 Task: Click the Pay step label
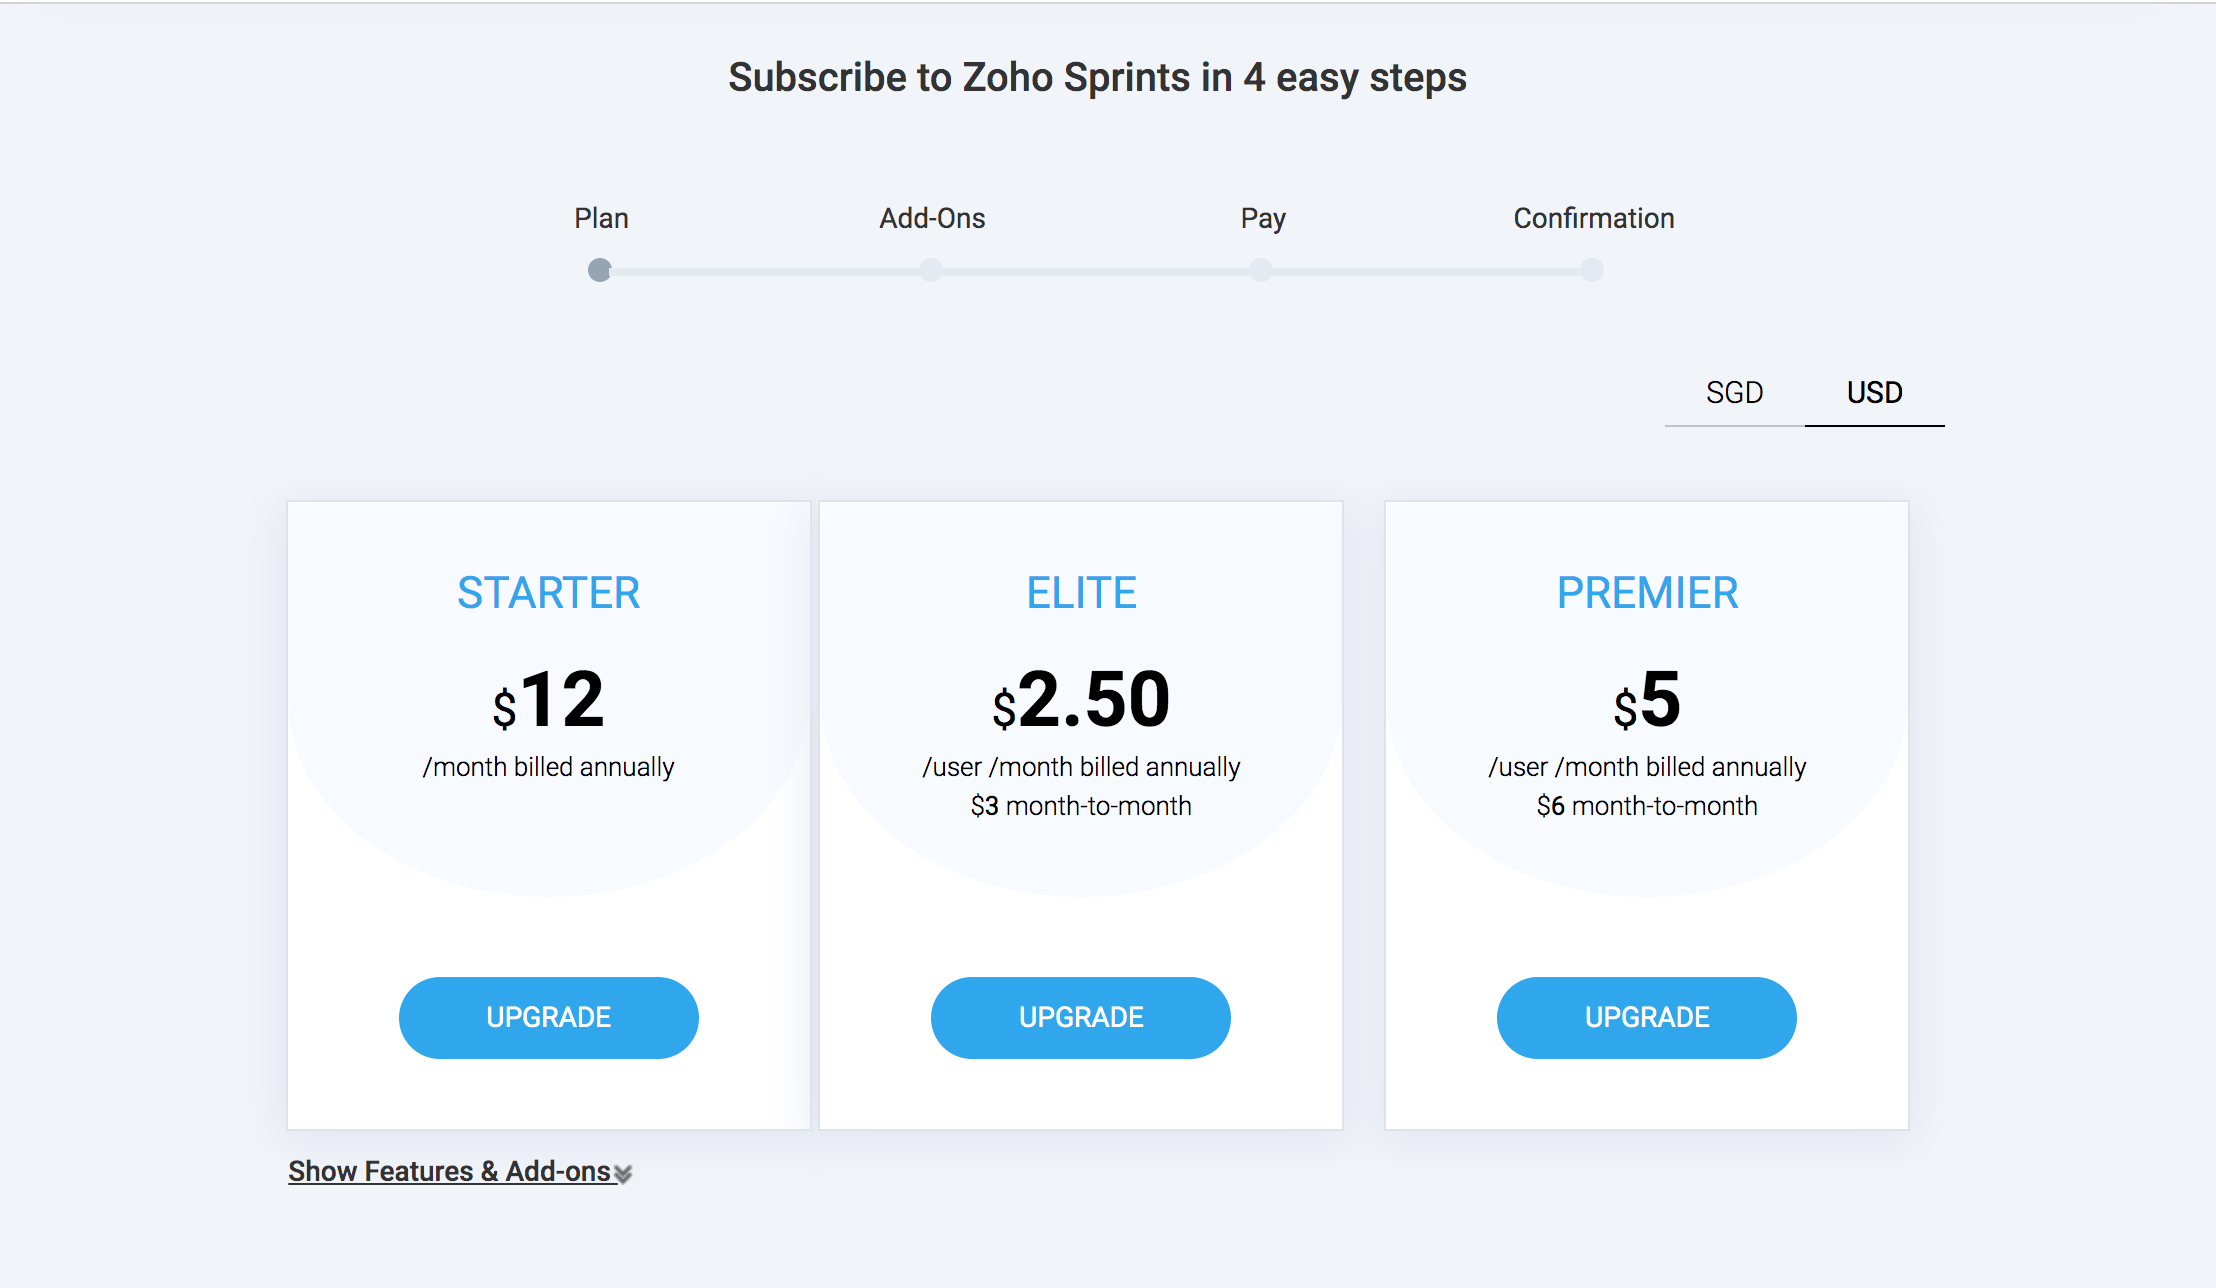pos(1263,218)
